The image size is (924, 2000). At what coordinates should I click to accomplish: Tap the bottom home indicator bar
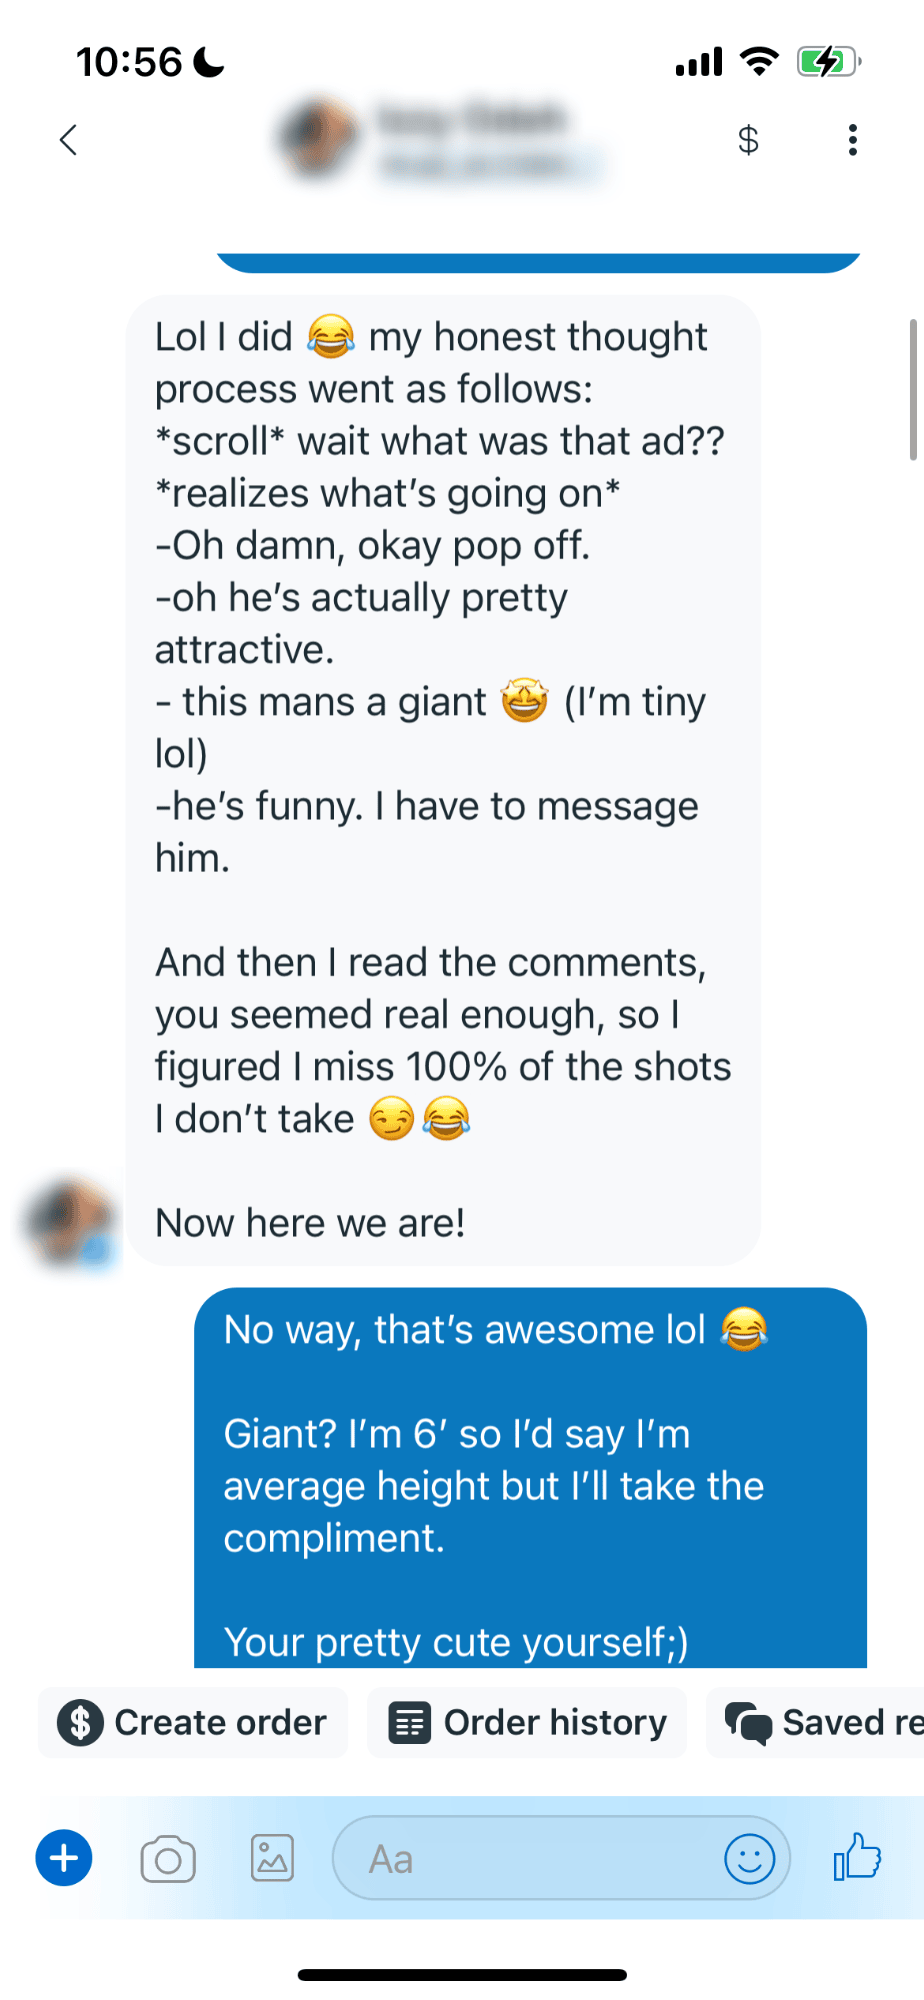(x=462, y=1975)
